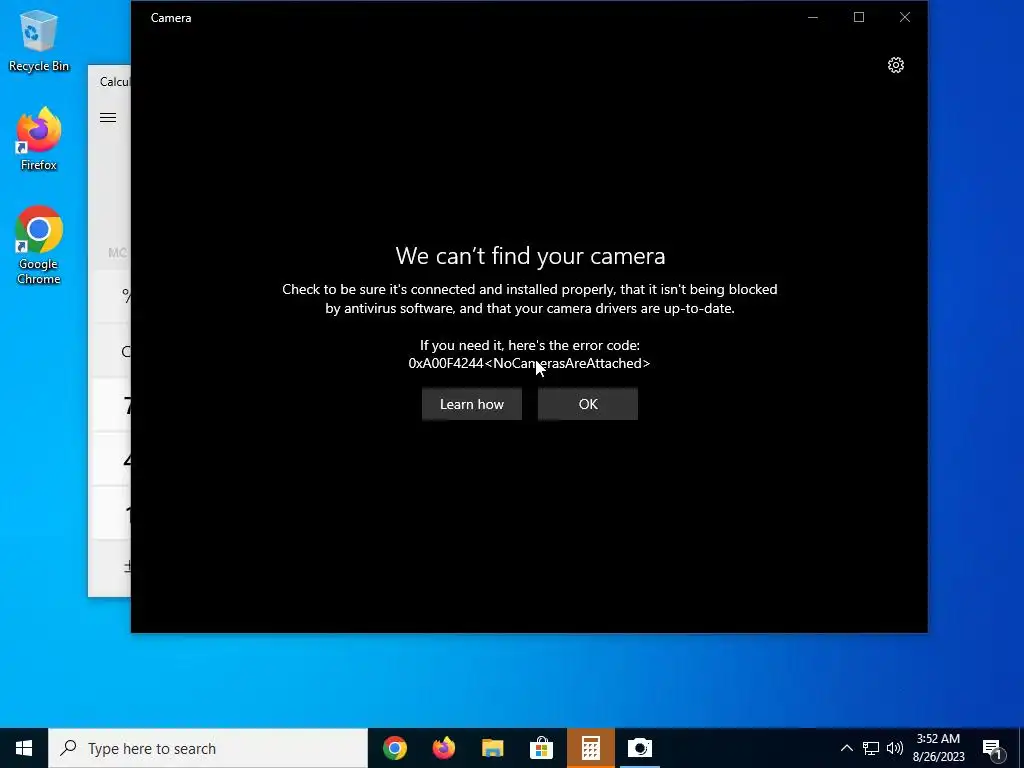Image resolution: width=1024 pixels, height=768 pixels.
Task: Open the volume tray icon
Action: pyautogui.click(x=895, y=748)
